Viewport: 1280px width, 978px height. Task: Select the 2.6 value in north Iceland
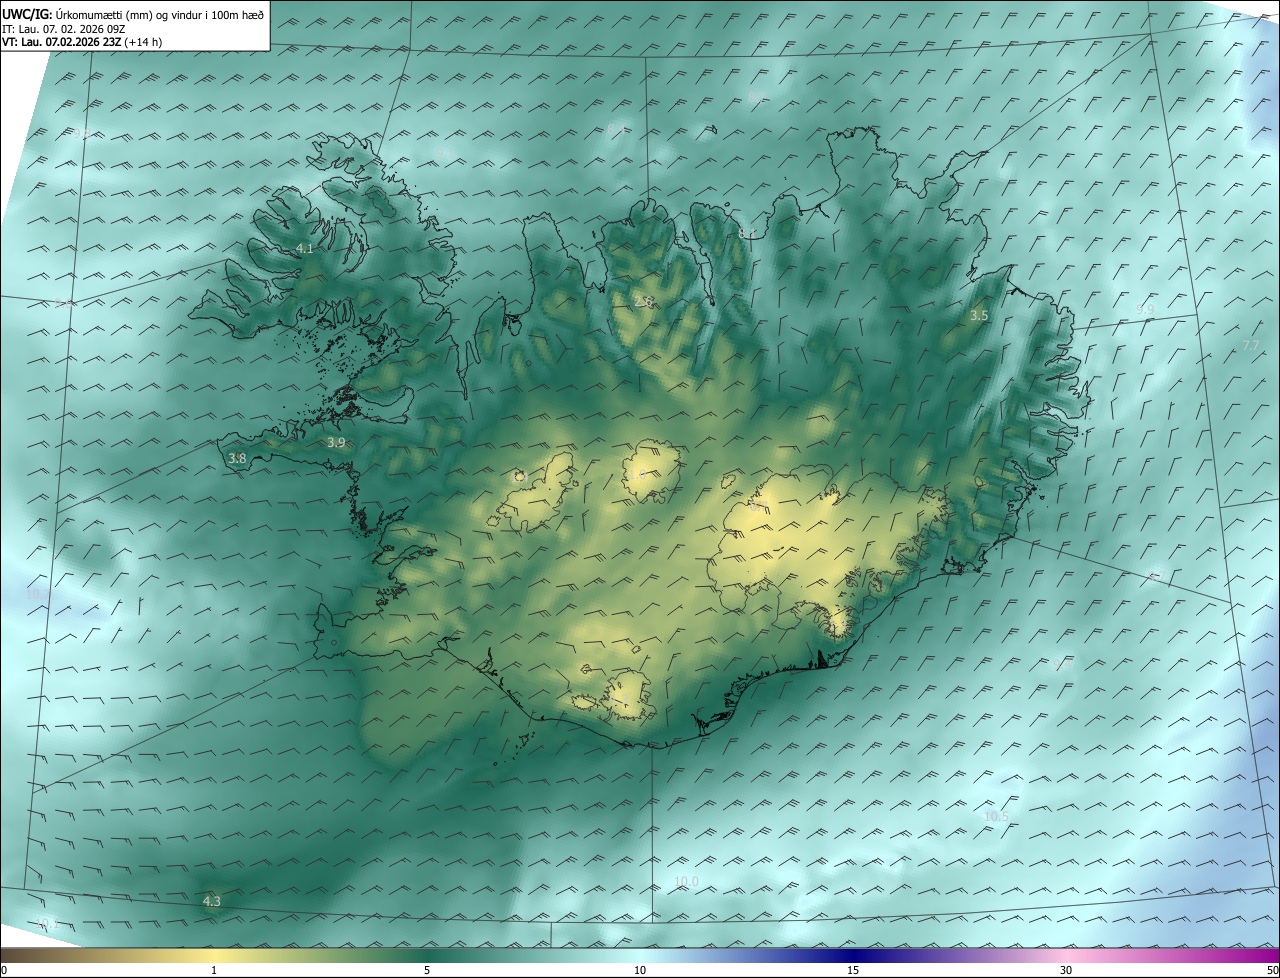[643, 301]
